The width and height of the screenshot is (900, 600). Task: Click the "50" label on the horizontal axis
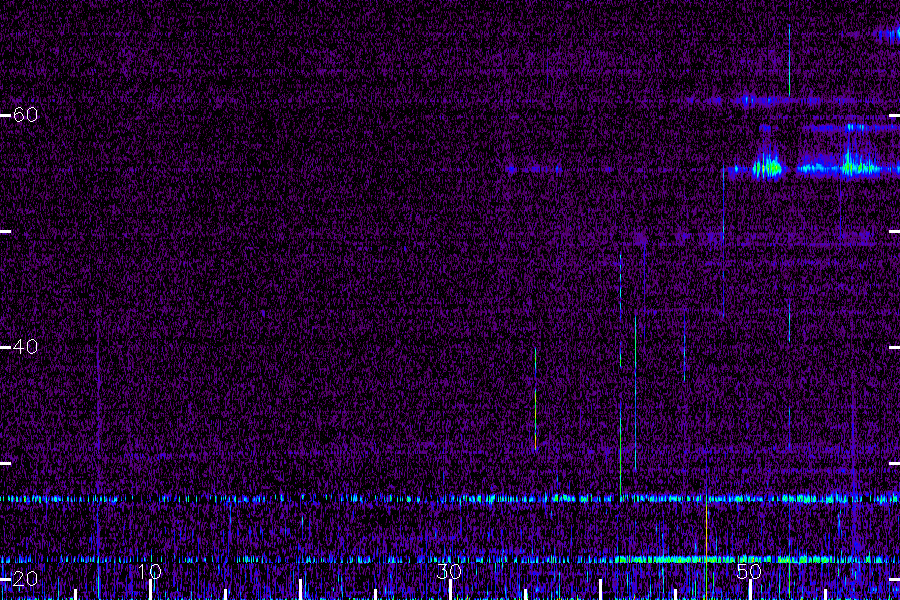(x=749, y=572)
